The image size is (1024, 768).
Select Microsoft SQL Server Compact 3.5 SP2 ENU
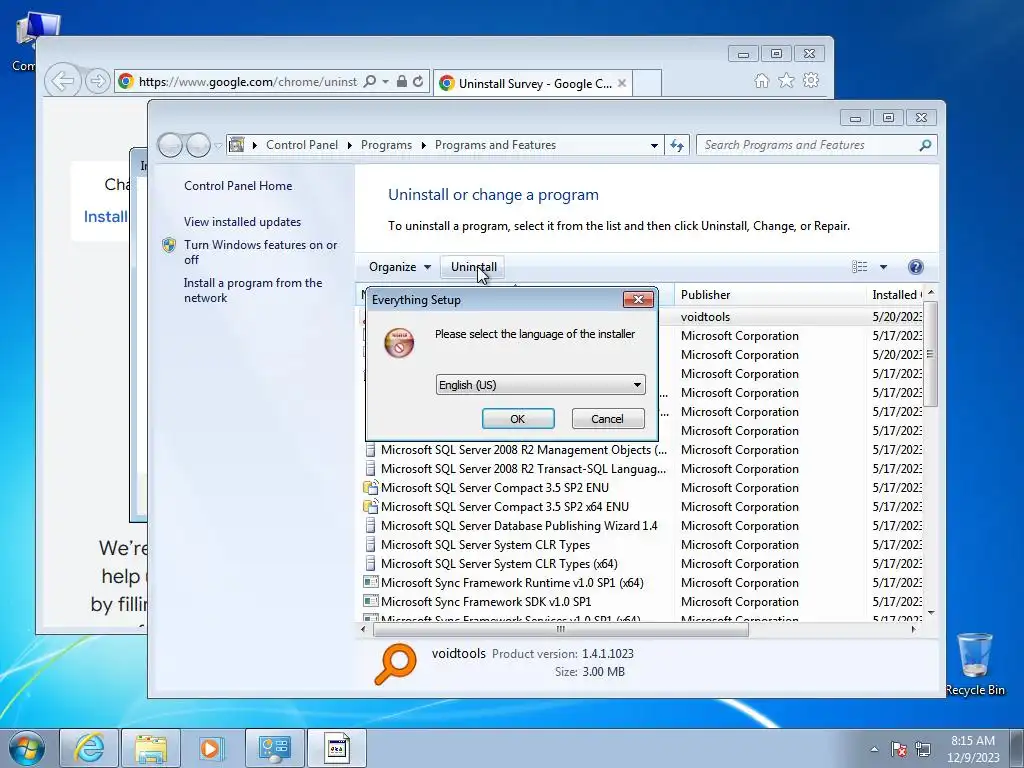point(494,488)
